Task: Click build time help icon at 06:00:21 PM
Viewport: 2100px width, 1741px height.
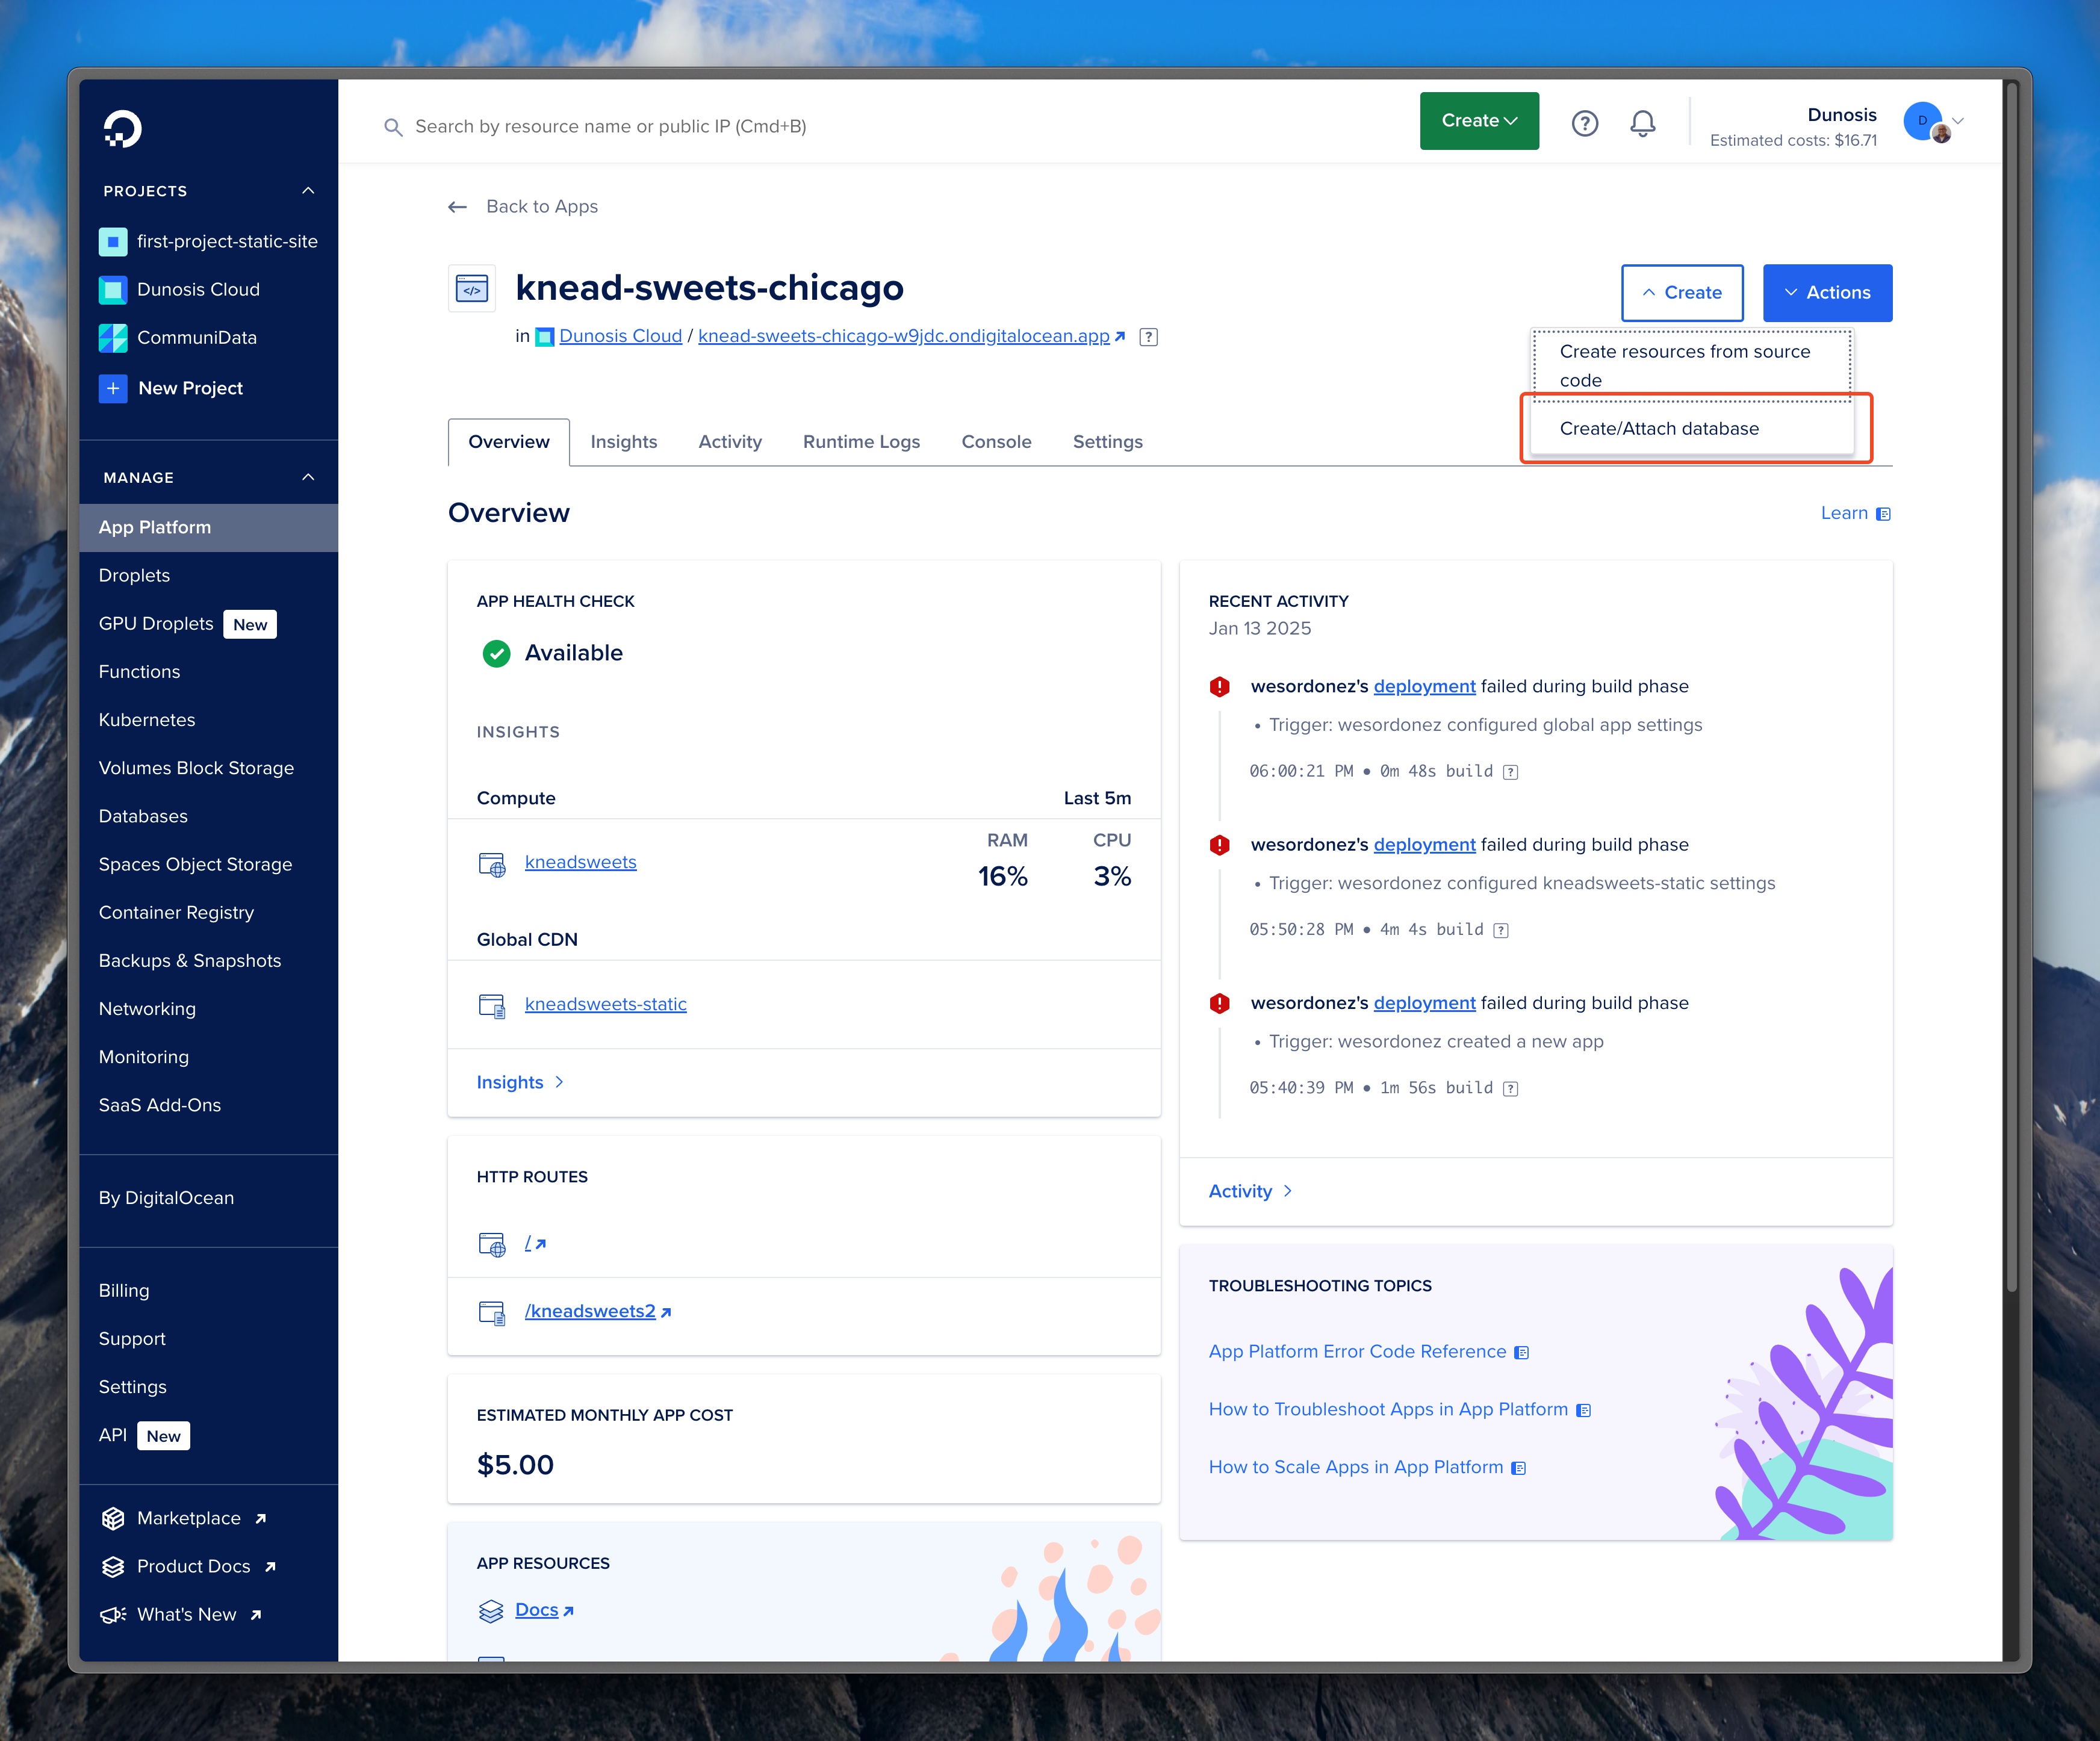Action: click(x=1510, y=772)
